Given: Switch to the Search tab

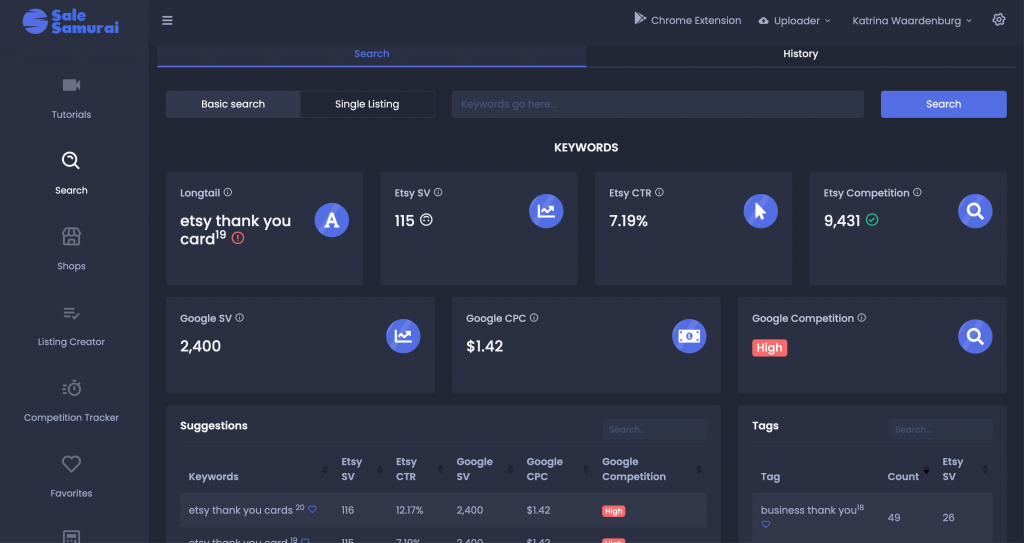Looking at the screenshot, I should (372, 54).
